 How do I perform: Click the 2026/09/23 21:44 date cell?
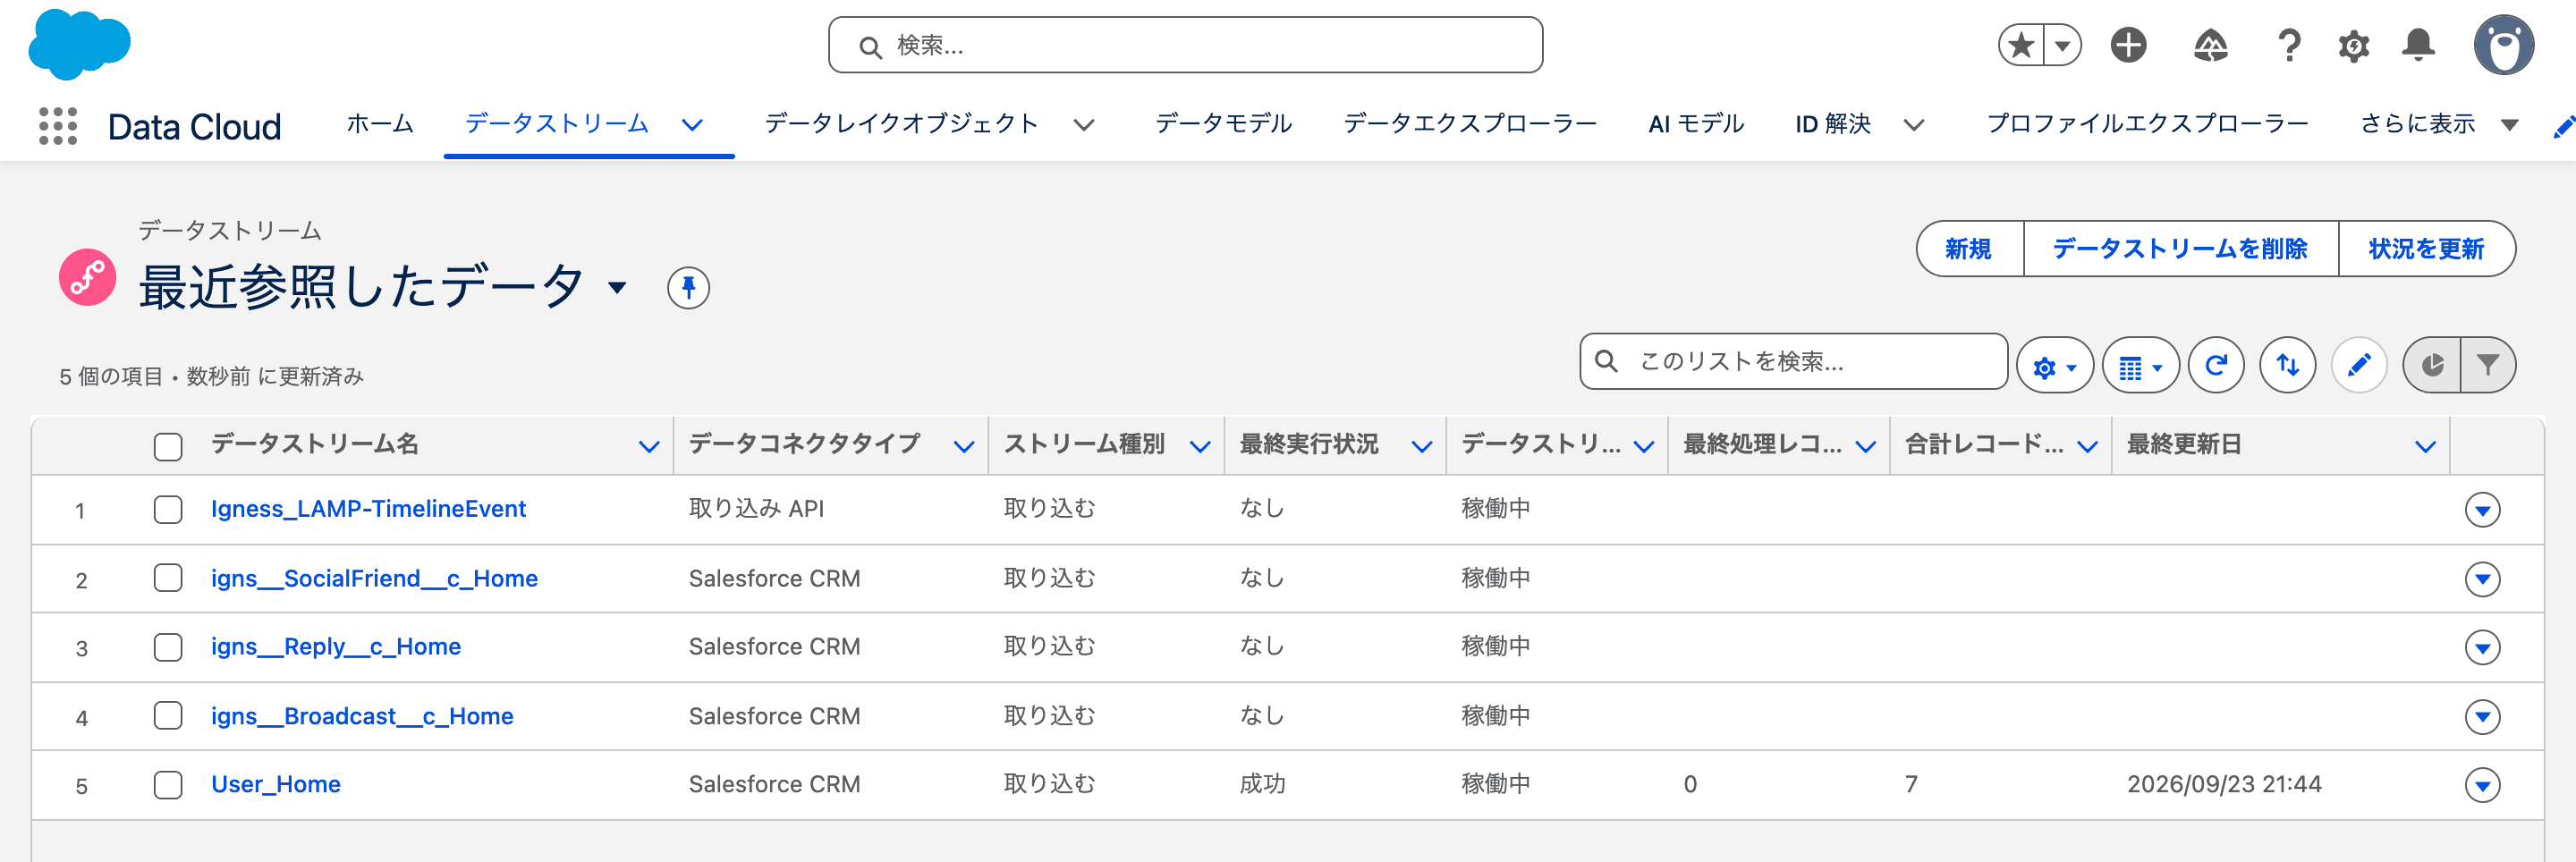click(x=2224, y=784)
